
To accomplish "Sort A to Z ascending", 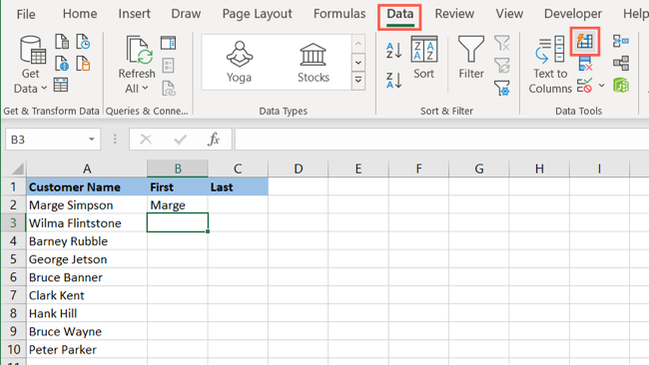I will coord(394,50).
